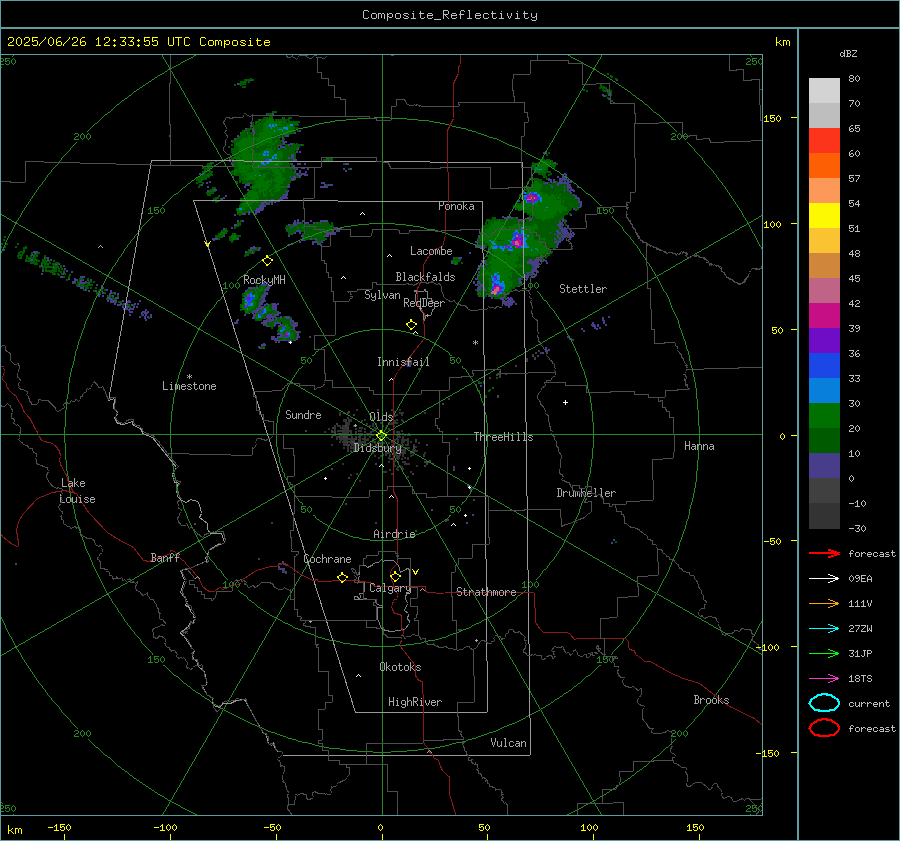Screen dimensions: 900x841
Task: Click the Brooks city label
Action: point(711,700)
